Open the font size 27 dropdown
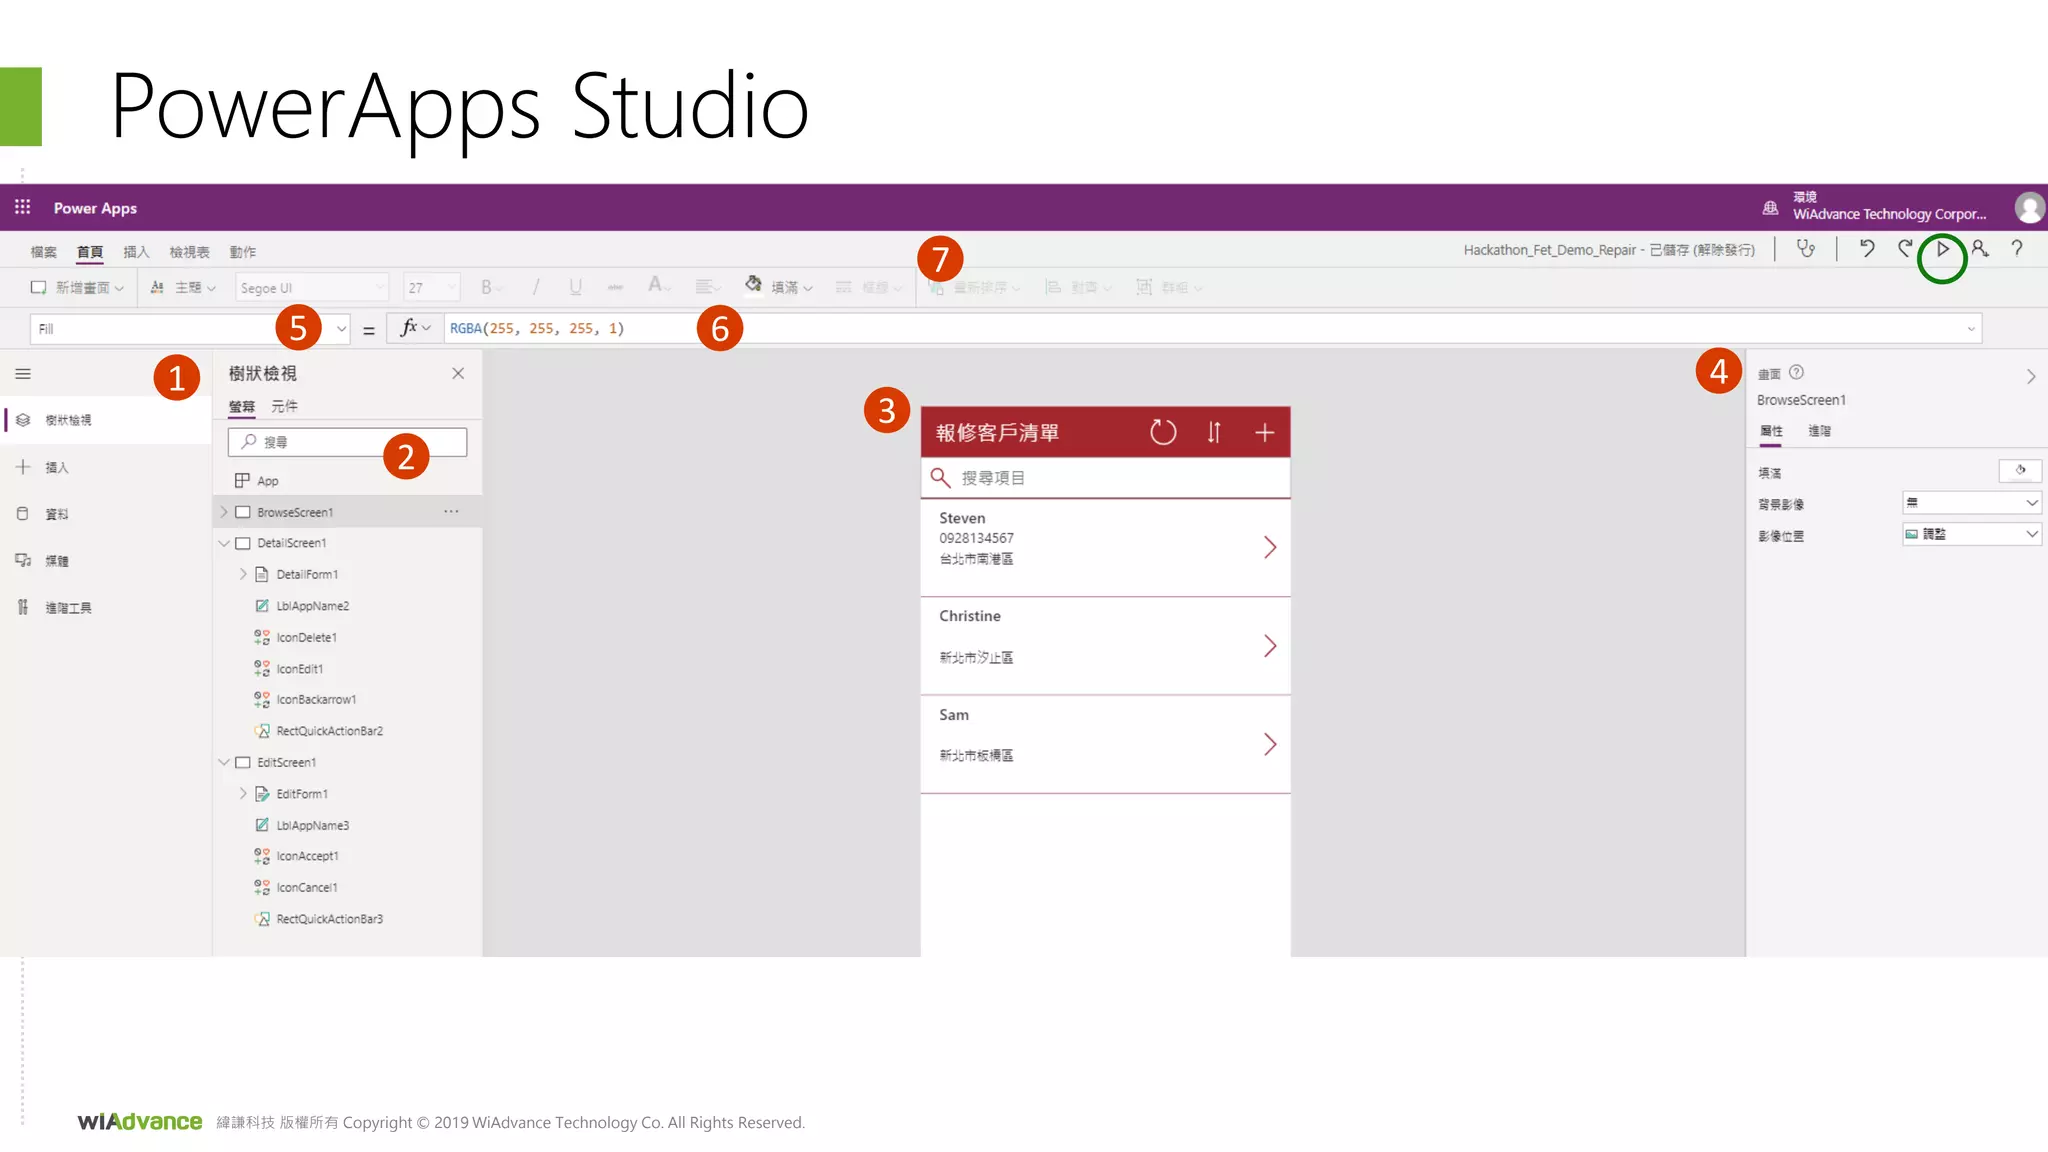Viewport: 2048px width, 1152px height. pos(431,288)
